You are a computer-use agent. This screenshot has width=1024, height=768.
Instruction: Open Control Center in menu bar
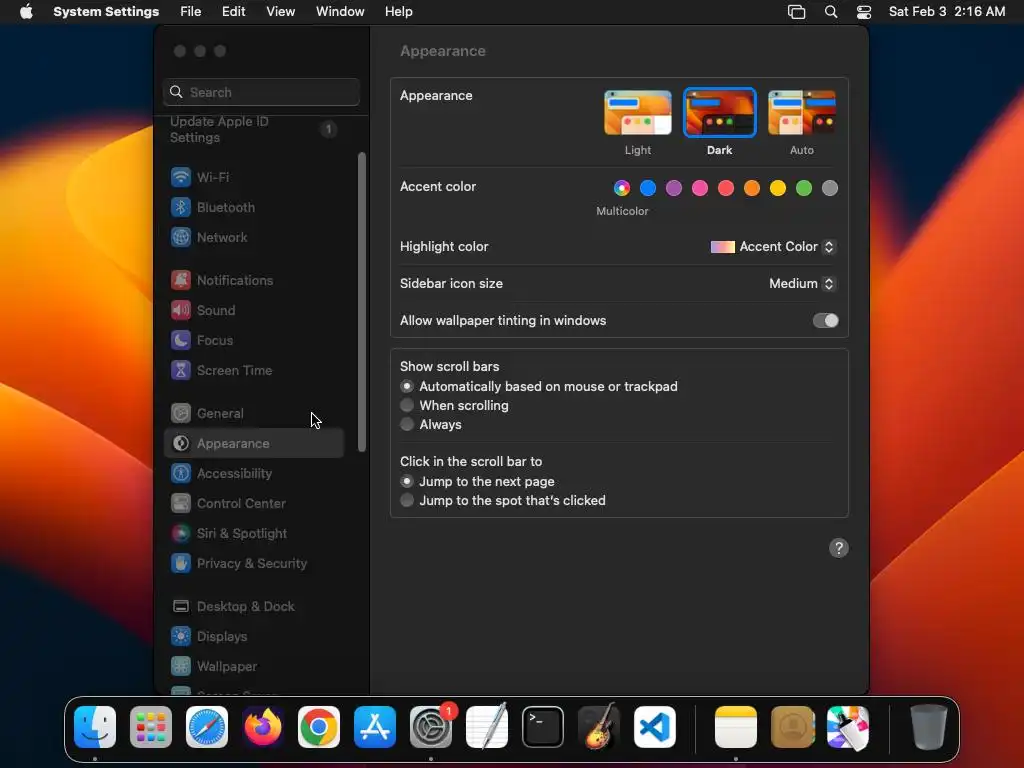863,12
